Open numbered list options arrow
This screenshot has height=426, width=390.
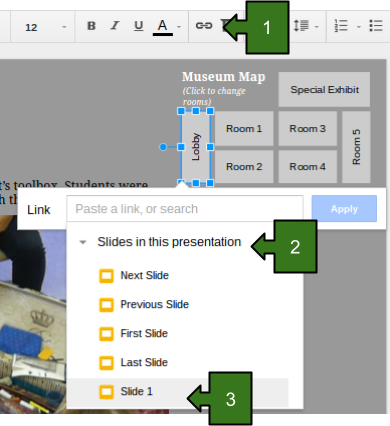[x=359, y=27]
